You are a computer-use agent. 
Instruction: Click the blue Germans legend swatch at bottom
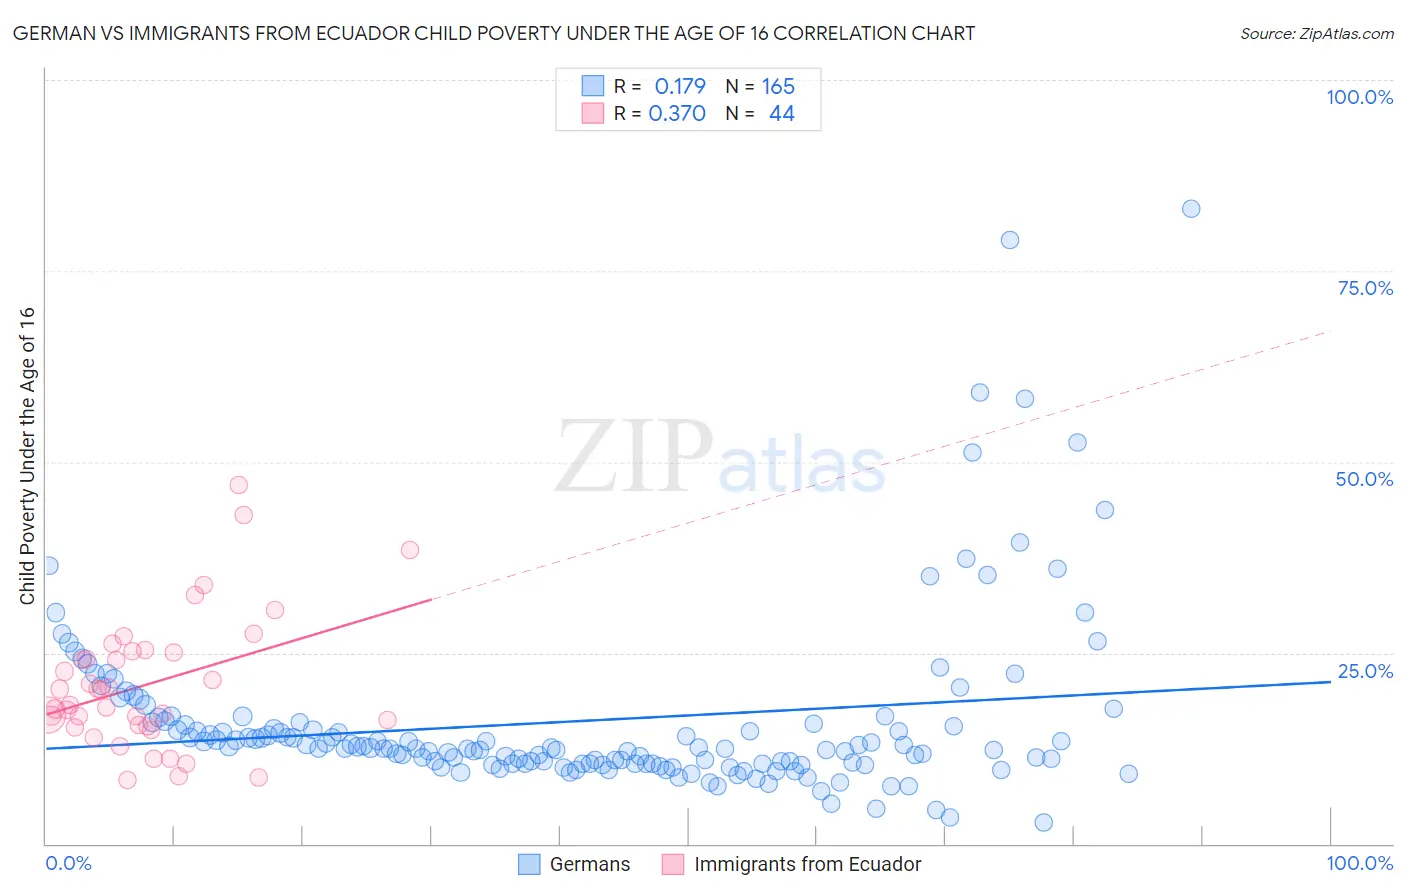[x=529, y=864]
